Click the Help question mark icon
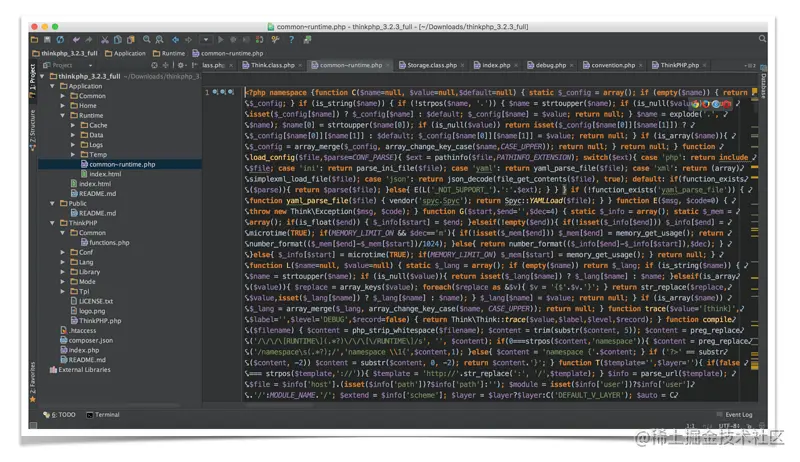 pyautogui.click(x=291, y=40)
